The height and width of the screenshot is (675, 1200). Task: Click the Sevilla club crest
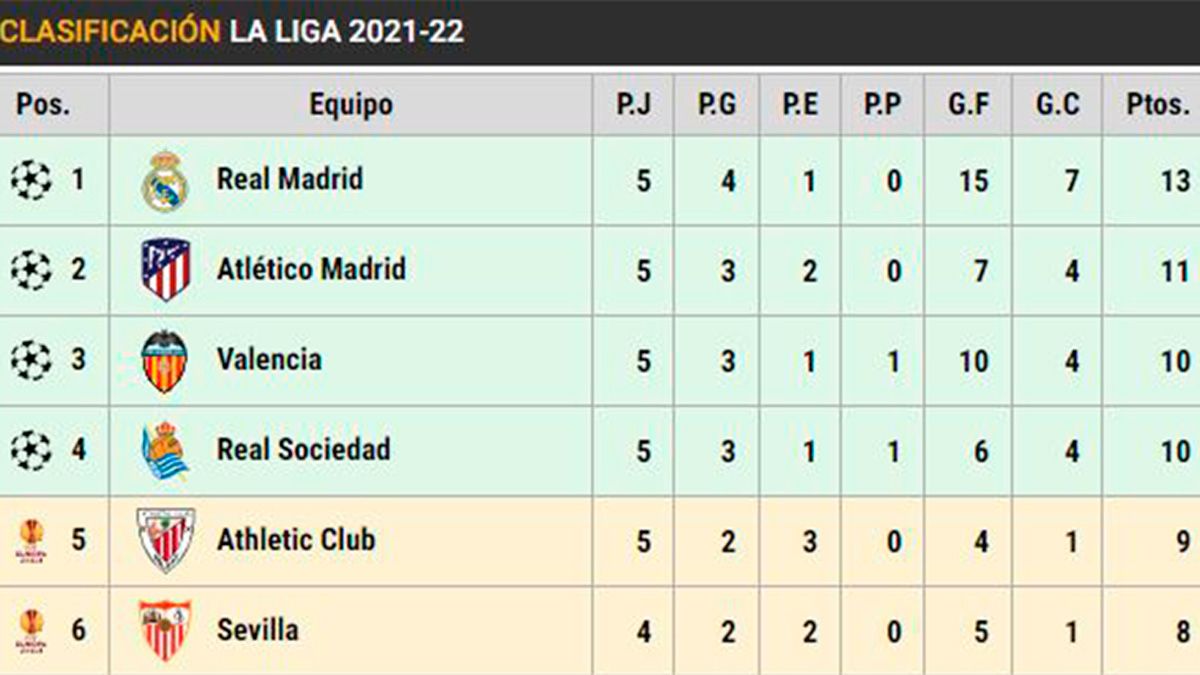pyautogui.click(x=165, y=630)
